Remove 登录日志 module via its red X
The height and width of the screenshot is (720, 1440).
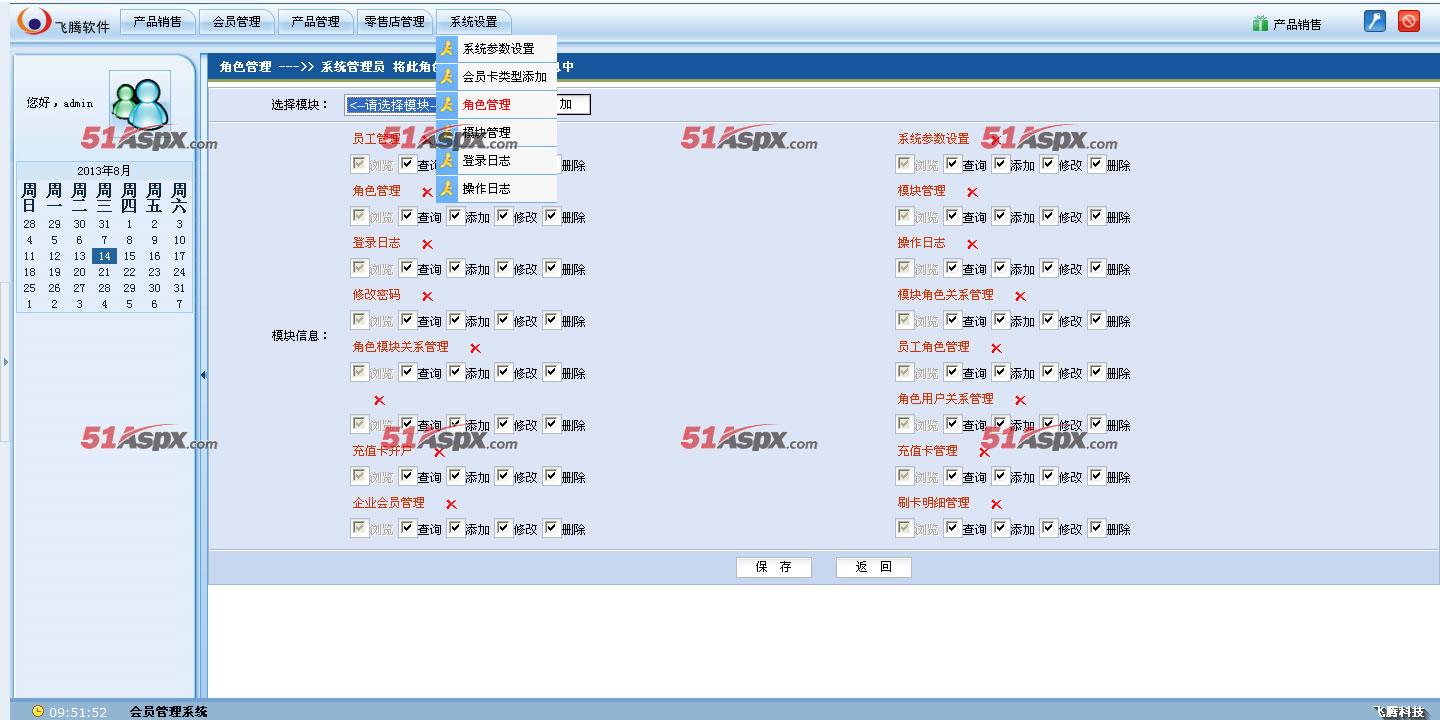[427, 244]
